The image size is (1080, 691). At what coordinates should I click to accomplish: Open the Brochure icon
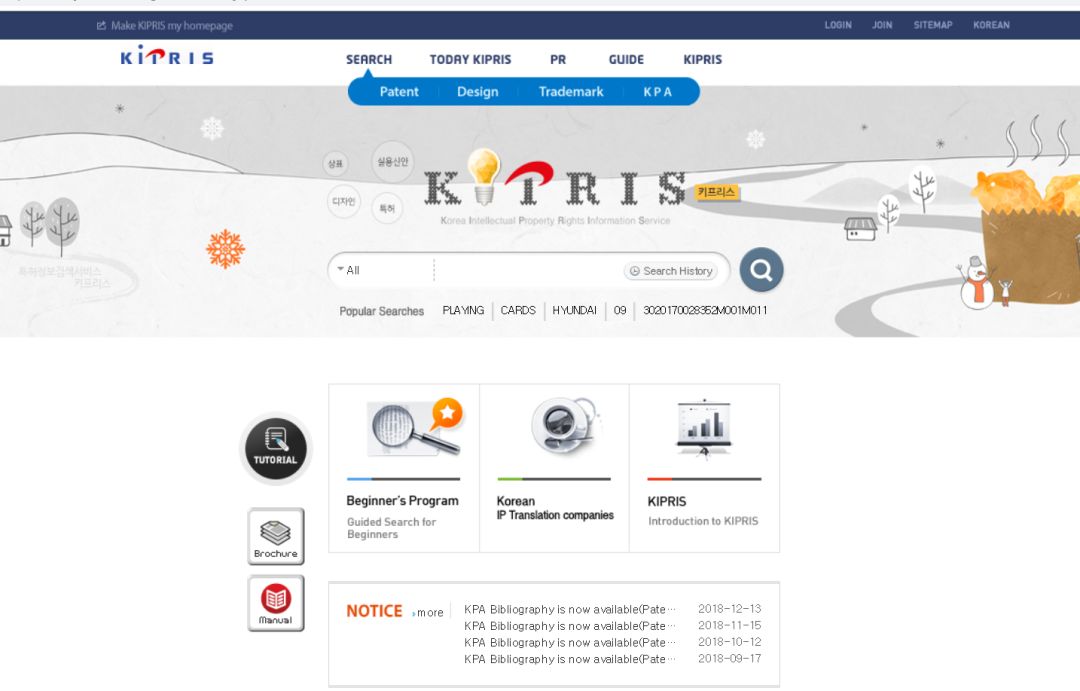tap(276, 537)
